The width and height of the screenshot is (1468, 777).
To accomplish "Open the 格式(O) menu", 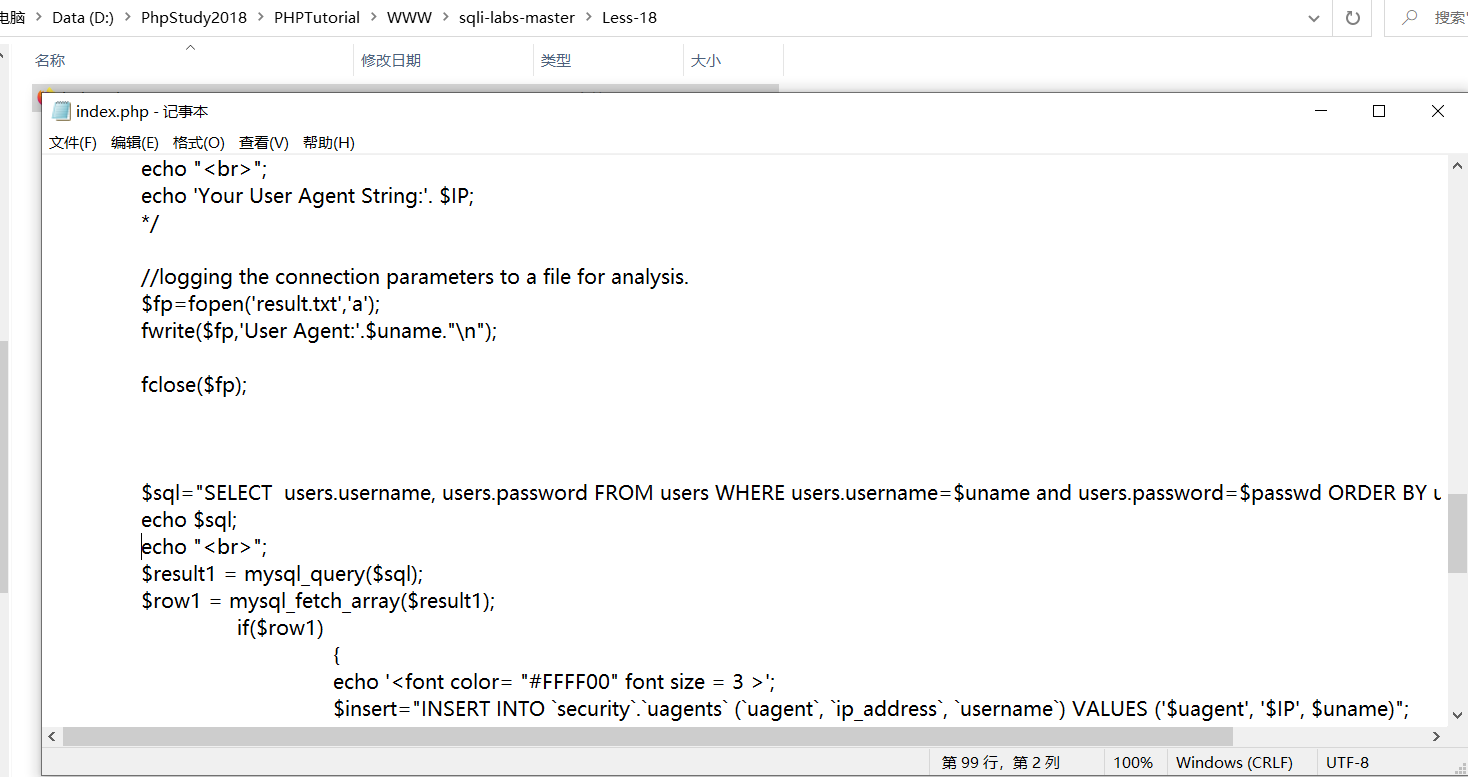I will pos(198,143).
